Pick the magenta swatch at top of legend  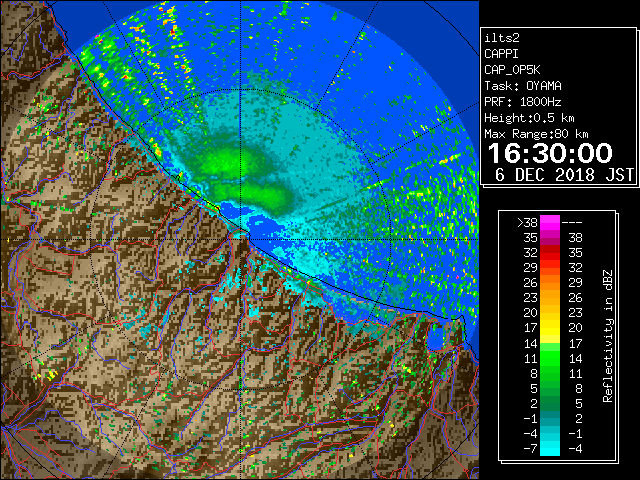click(x=550, y=222)
